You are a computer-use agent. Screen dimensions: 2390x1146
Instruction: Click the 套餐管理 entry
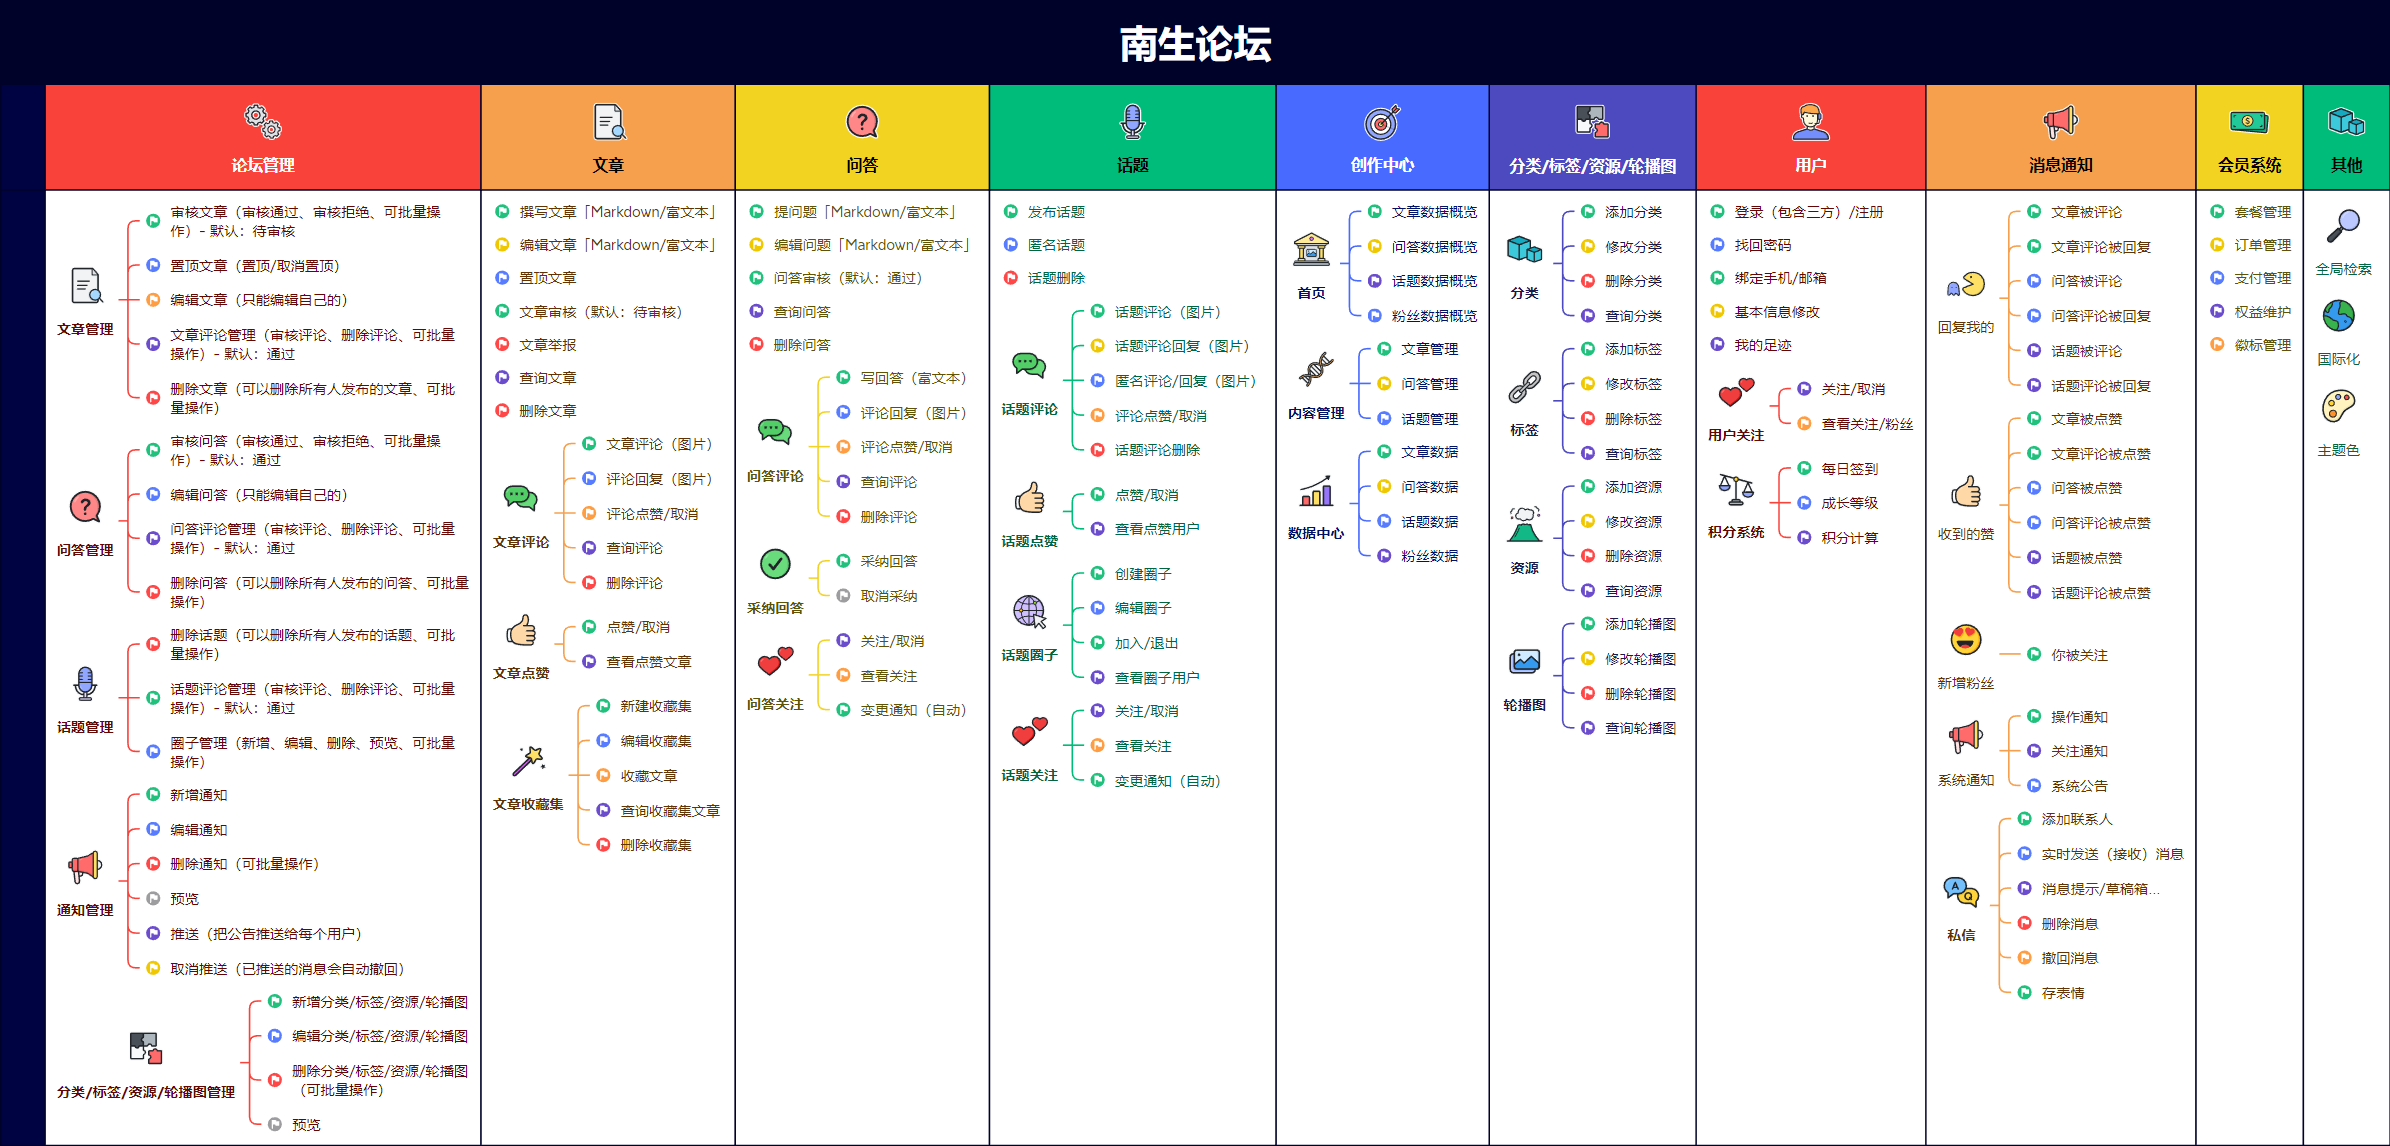[x=2262, y=212]
